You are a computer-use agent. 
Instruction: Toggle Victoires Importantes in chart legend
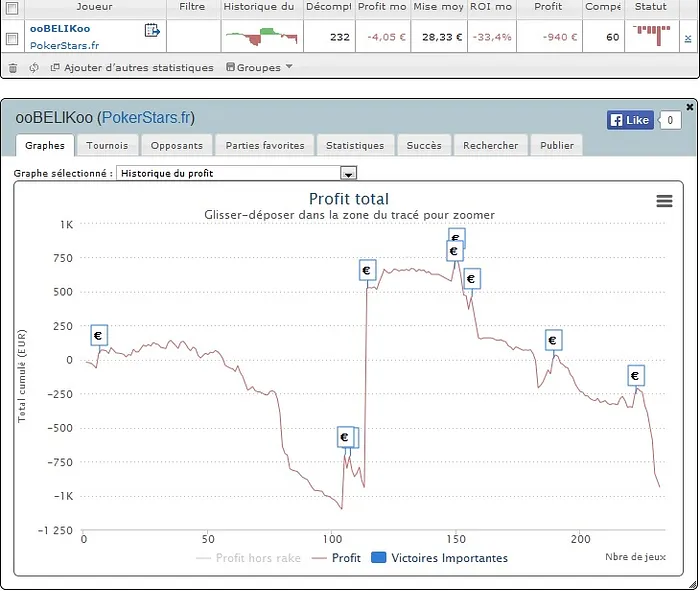point(439,558)
